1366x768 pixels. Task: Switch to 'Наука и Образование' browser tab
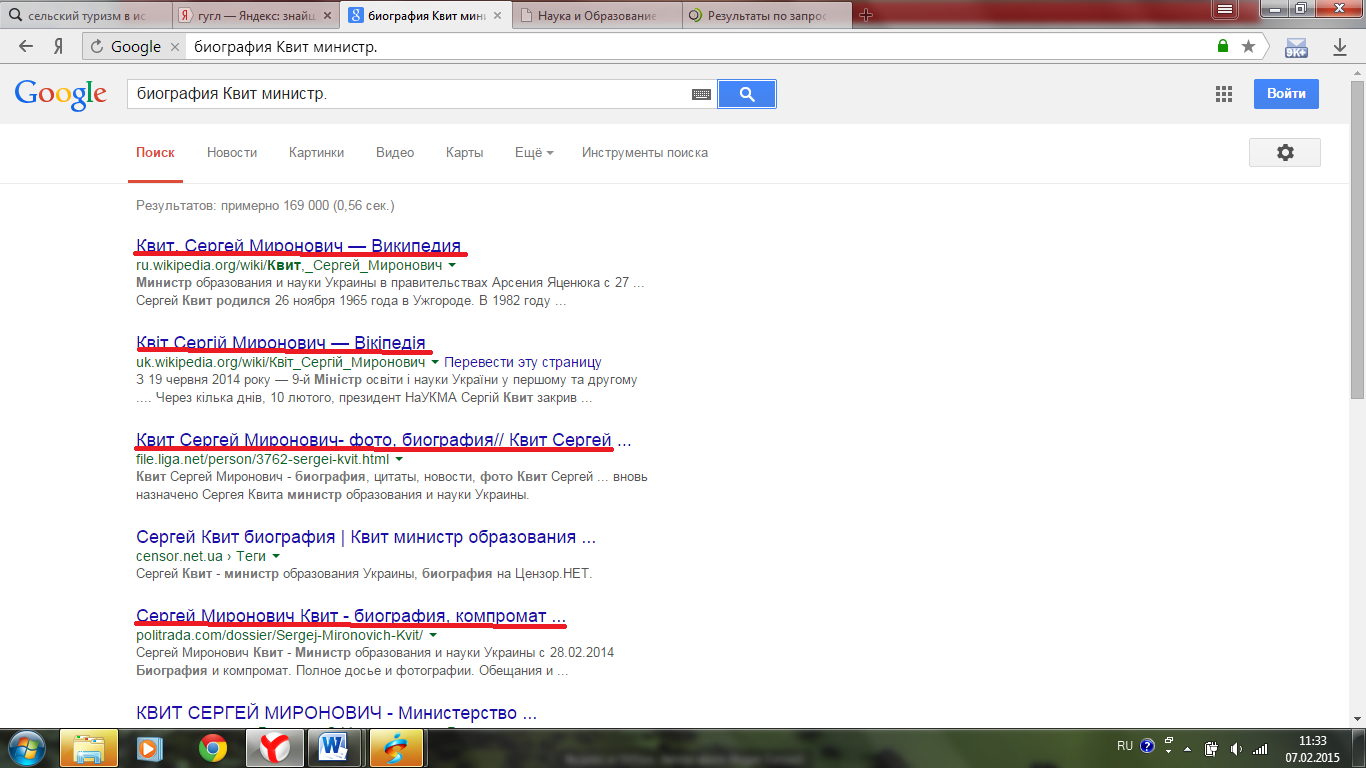pos(597,16)
